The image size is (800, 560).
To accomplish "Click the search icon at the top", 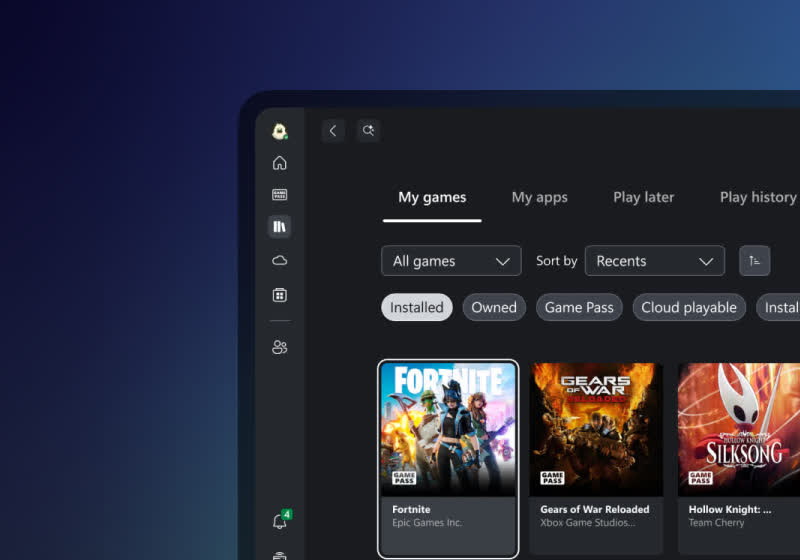I will (368, 131).
